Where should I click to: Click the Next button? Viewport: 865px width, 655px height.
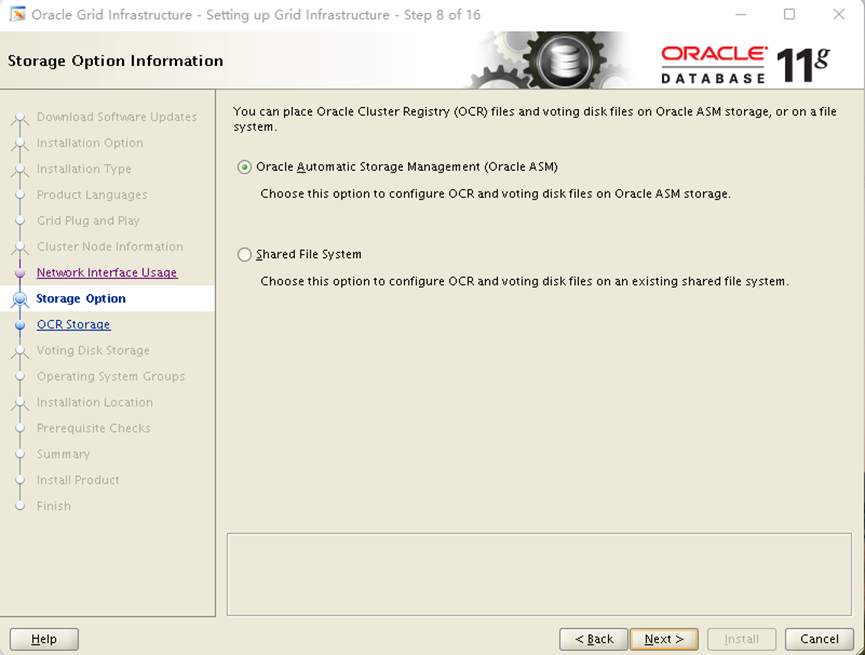coord(664,639)
